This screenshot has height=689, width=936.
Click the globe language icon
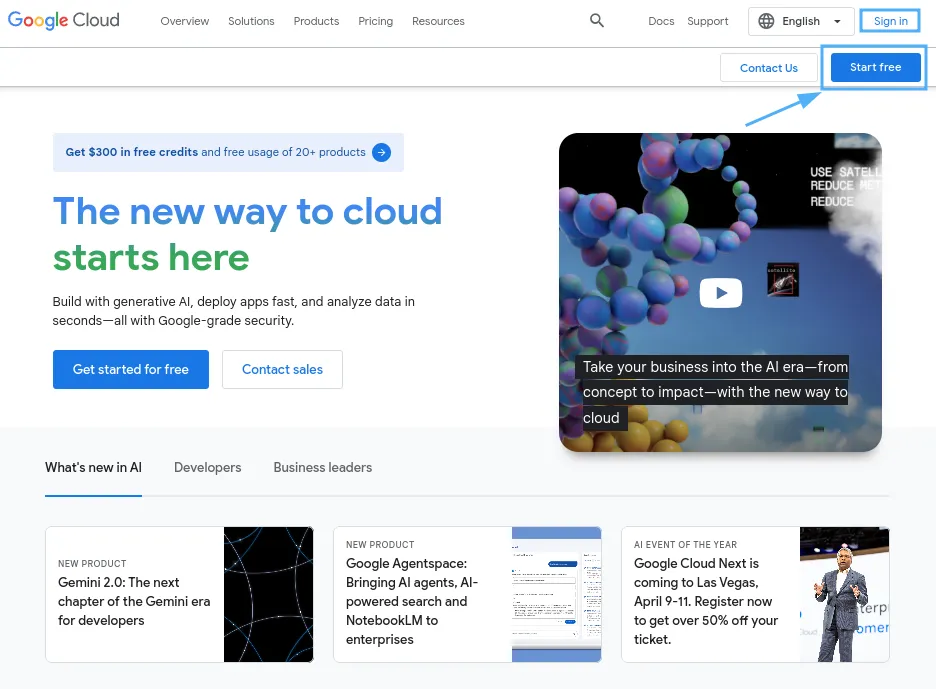coord(766,21)
